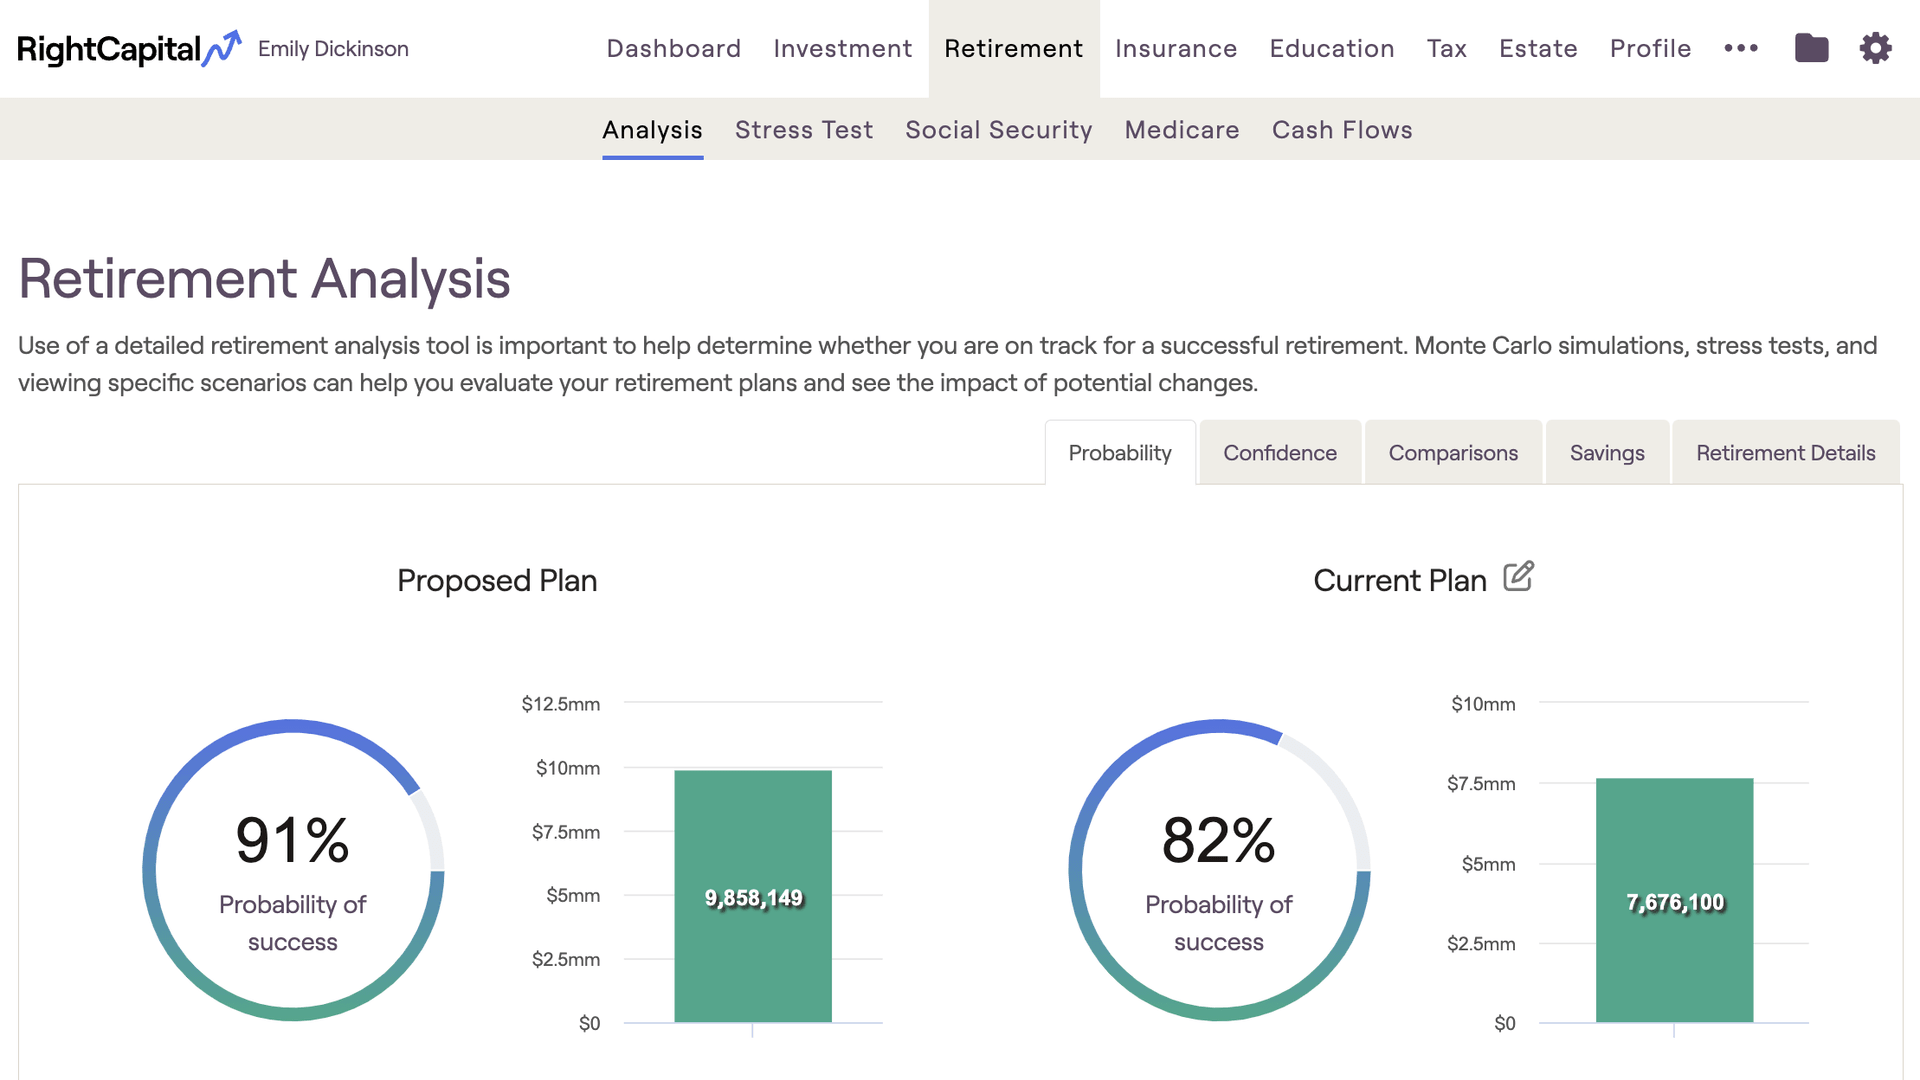This screenshot has height=1080, width=1920.
Task: Switch to the Confidence tab
Action: (1280, 453)
